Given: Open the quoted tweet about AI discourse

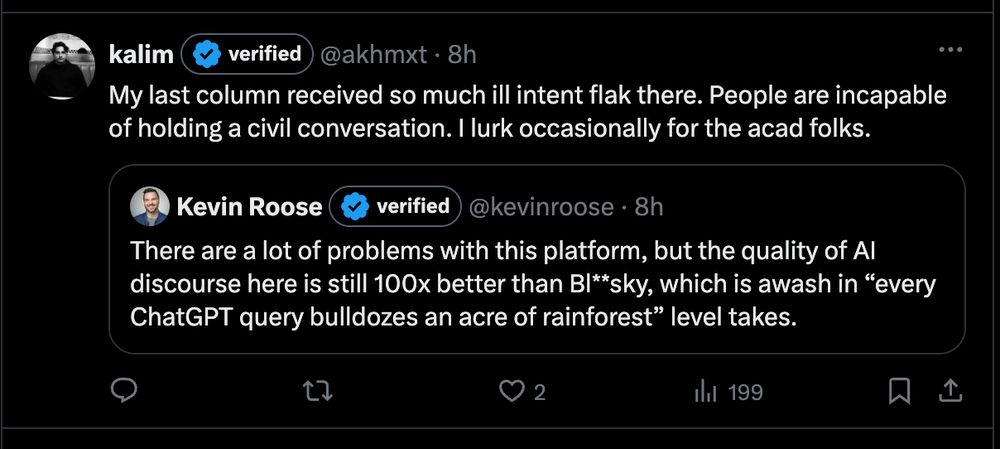Looking at the screenshot, I should pos(537,259).
